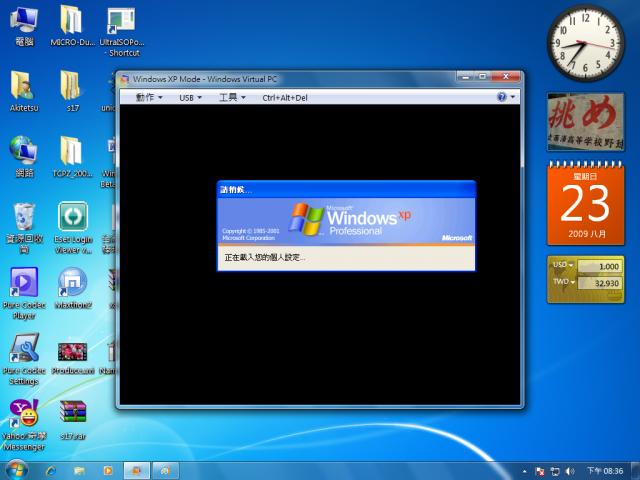The height and width of the screenshot is (480, 640).
Task: Change the USD currency dropdown
Action: [x=563, y=265]
